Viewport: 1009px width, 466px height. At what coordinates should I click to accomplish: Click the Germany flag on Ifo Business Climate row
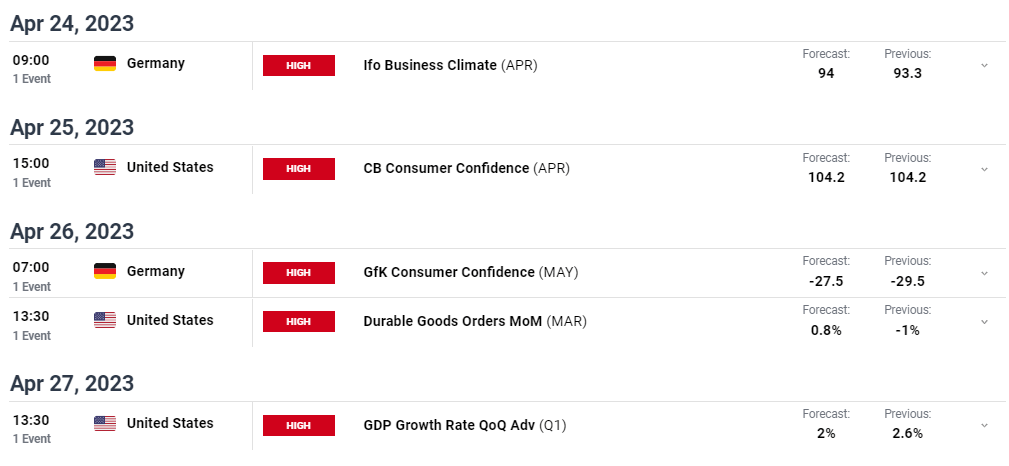(x=105, y=63)
